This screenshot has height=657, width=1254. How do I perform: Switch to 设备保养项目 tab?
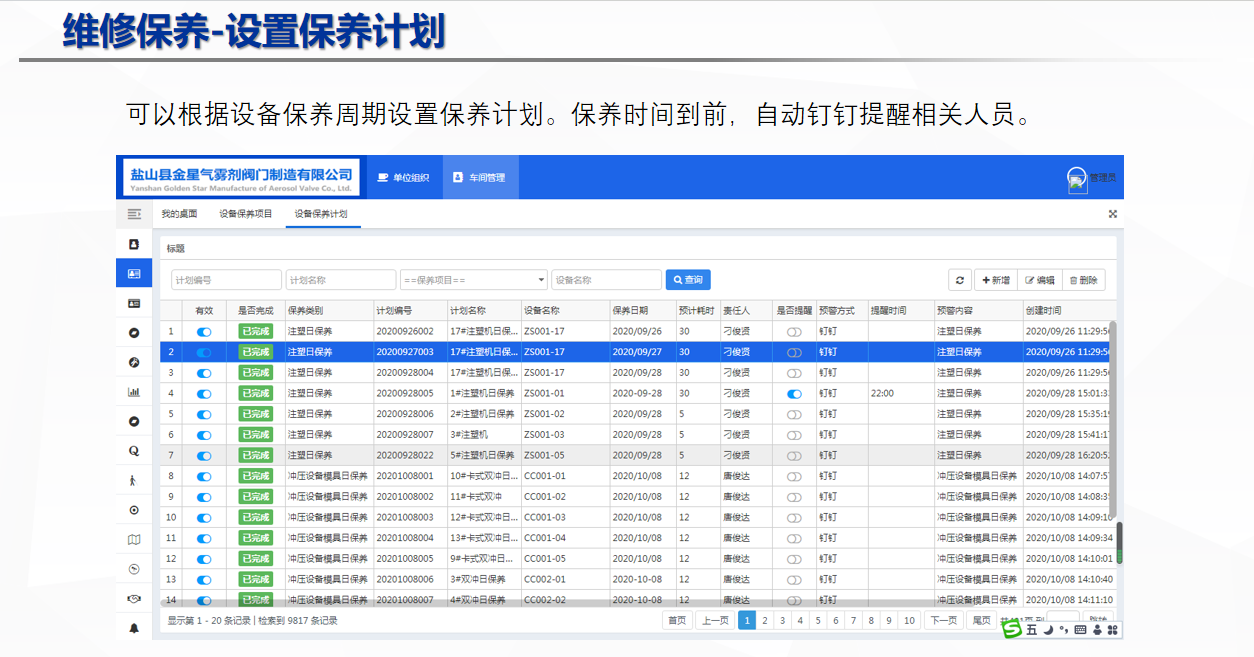[246, 214]
